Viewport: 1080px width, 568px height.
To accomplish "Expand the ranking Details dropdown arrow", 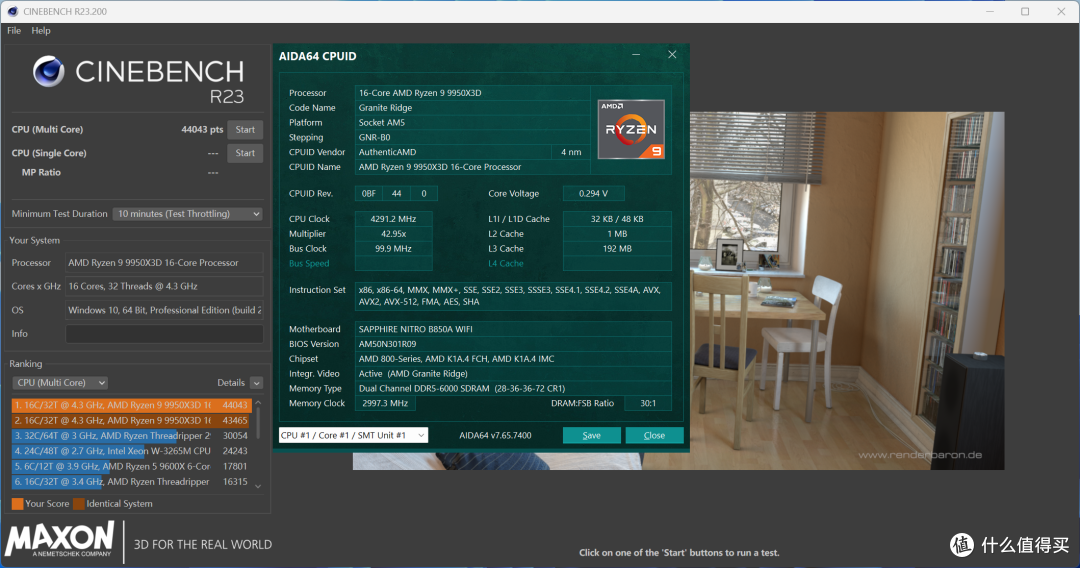I will point(256,383).
